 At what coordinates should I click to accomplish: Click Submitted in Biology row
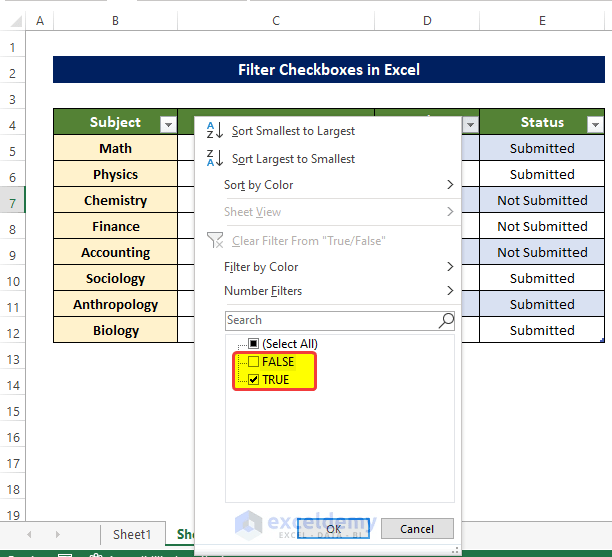click(x=542, y=330)
